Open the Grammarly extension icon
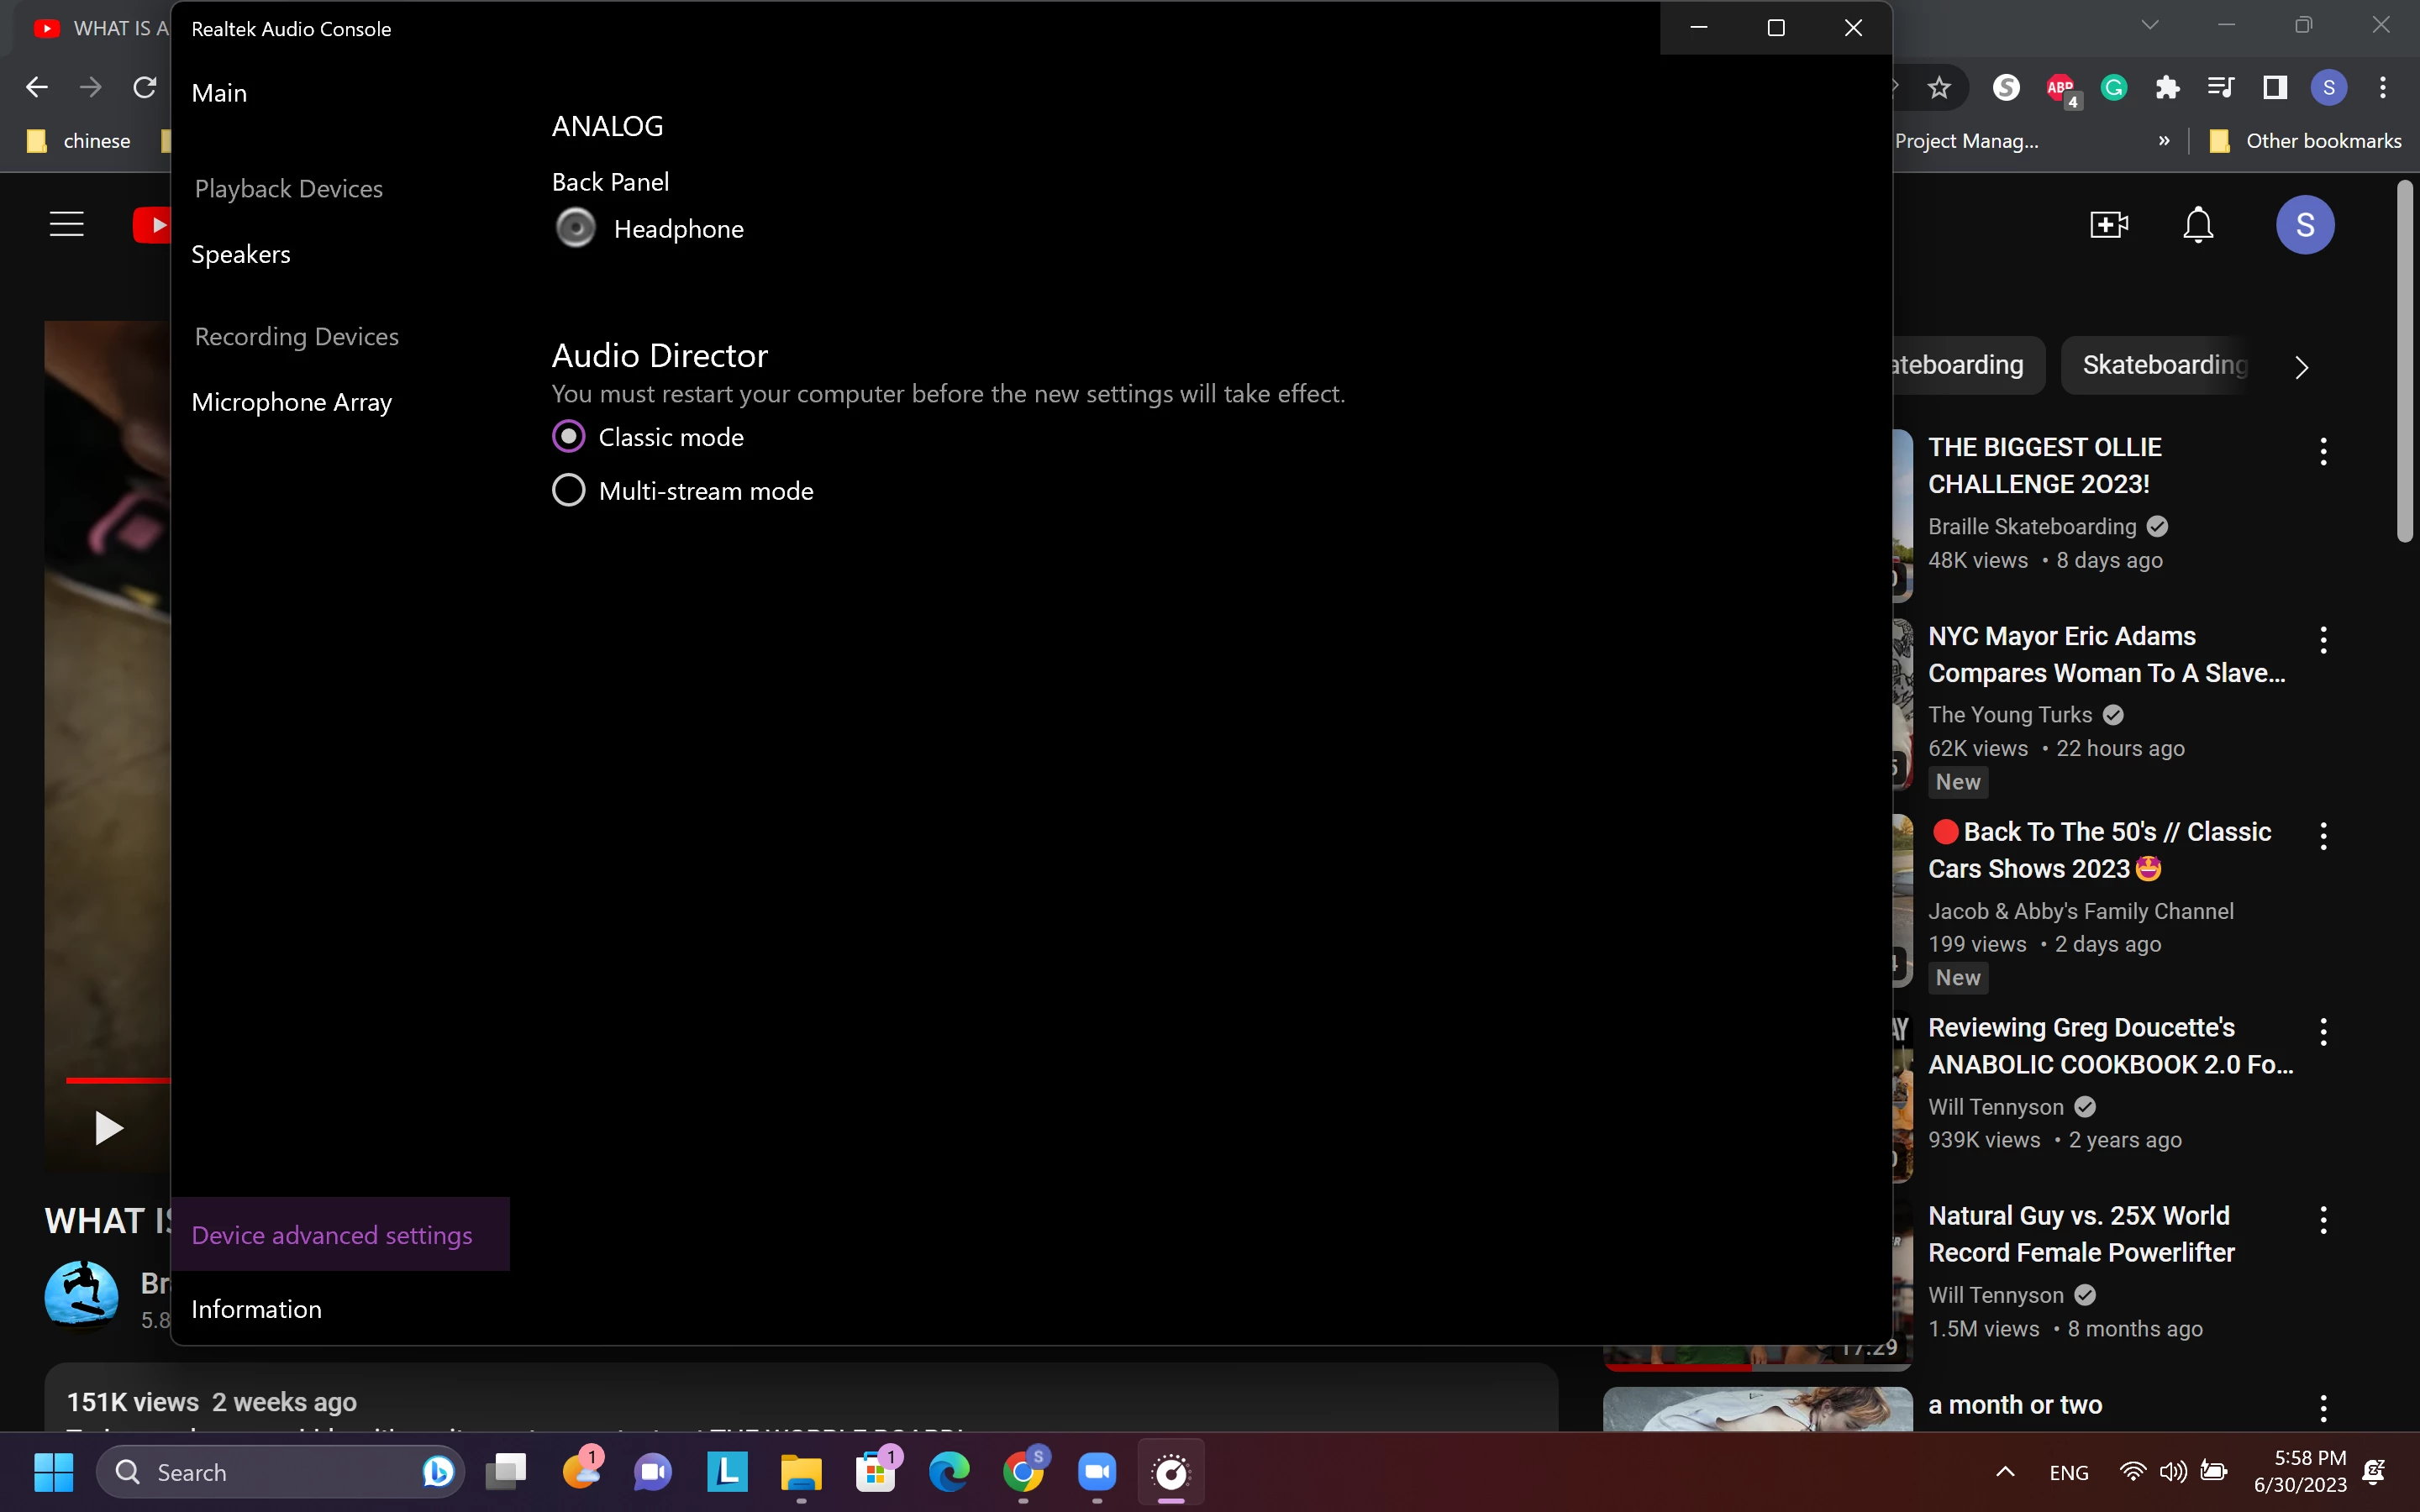The image size is (2420, 1512). coord(2113,88)
